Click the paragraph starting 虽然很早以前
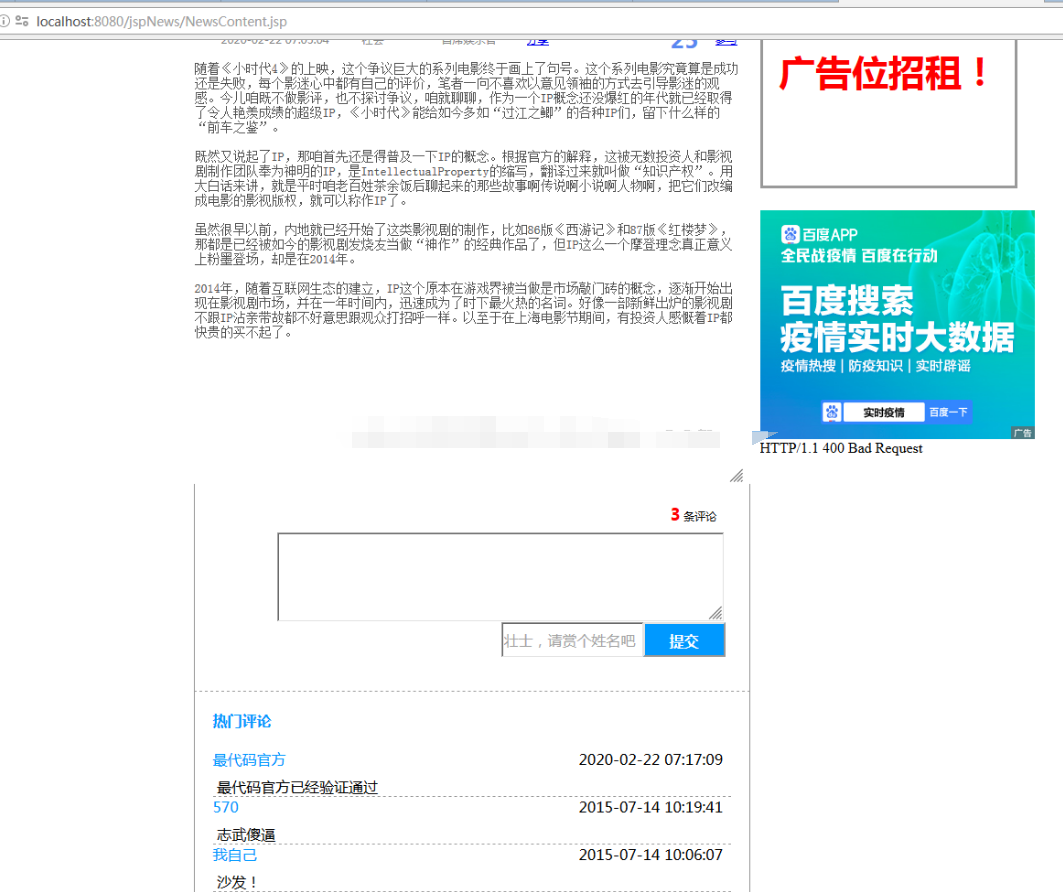 [464, 244]
